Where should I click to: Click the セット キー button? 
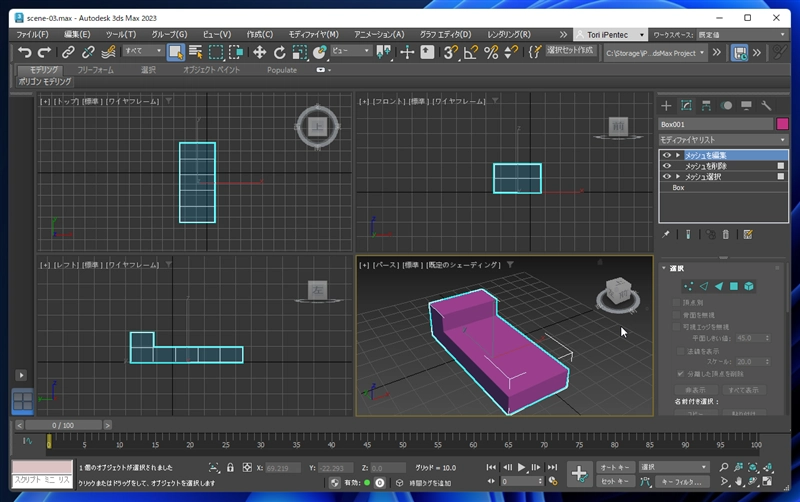[x=615, y=481]
